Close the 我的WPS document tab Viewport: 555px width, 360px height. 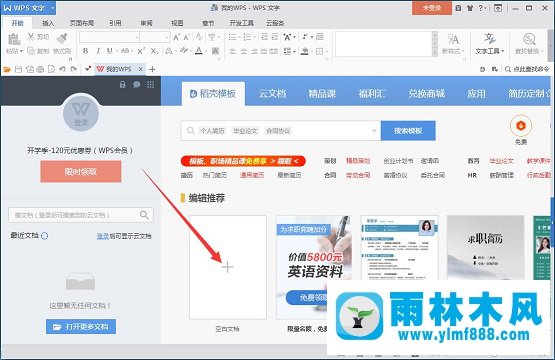(x=141, y=69)
